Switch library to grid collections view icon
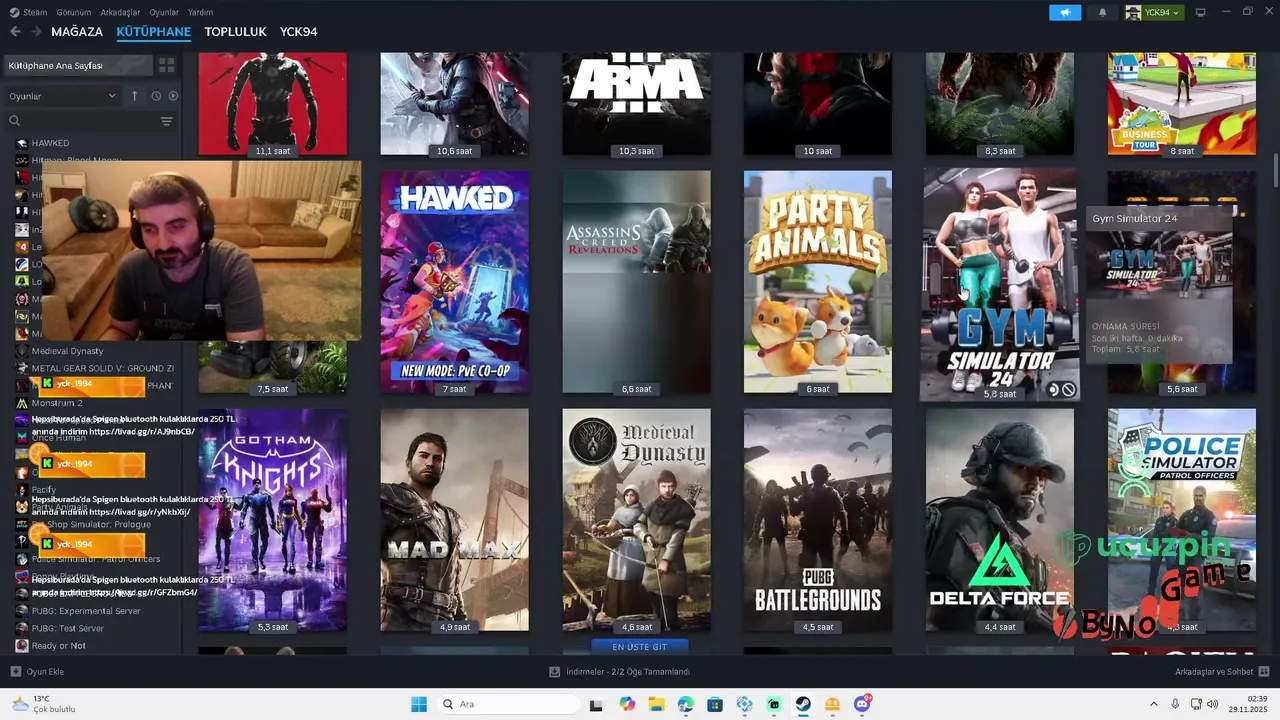The width and height of the screenshot is (1280, 720). coord(167,65)
